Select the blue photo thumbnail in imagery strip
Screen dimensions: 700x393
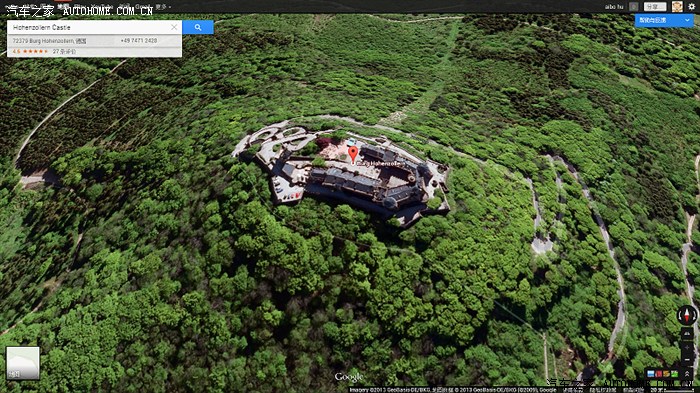(x=650, y=374)
